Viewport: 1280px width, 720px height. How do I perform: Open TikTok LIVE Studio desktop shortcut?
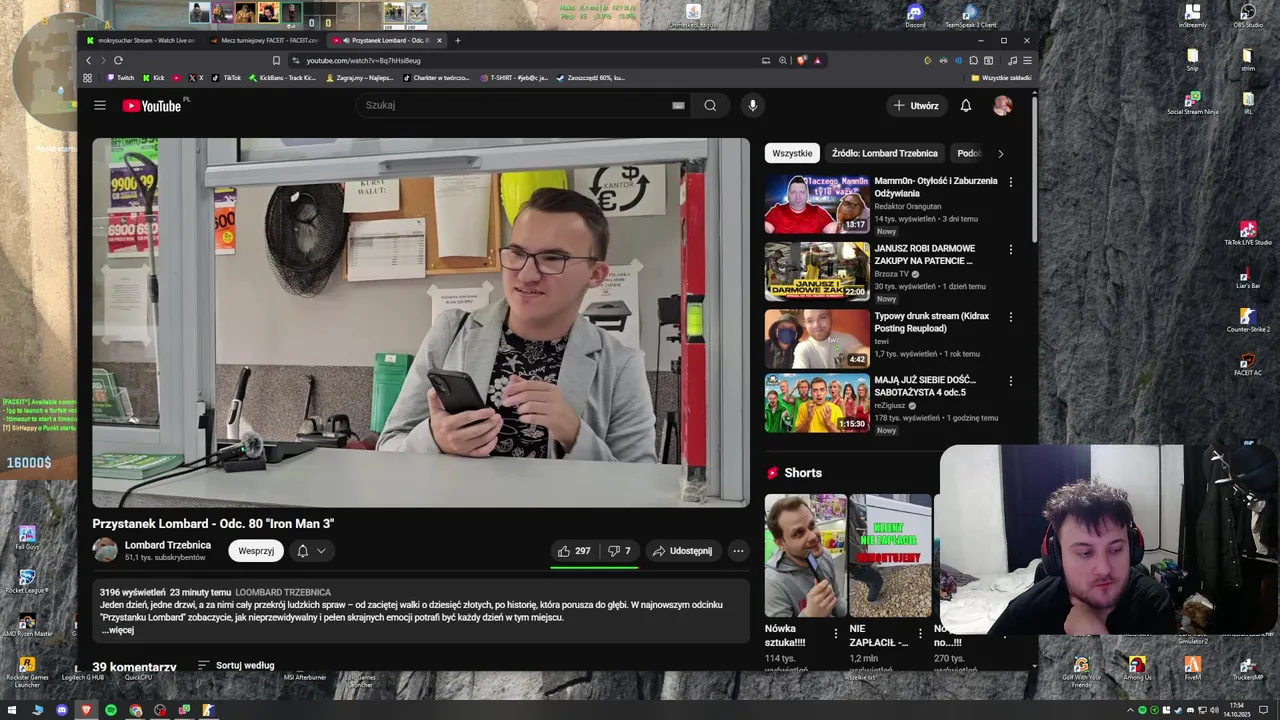pos(1247,234)
